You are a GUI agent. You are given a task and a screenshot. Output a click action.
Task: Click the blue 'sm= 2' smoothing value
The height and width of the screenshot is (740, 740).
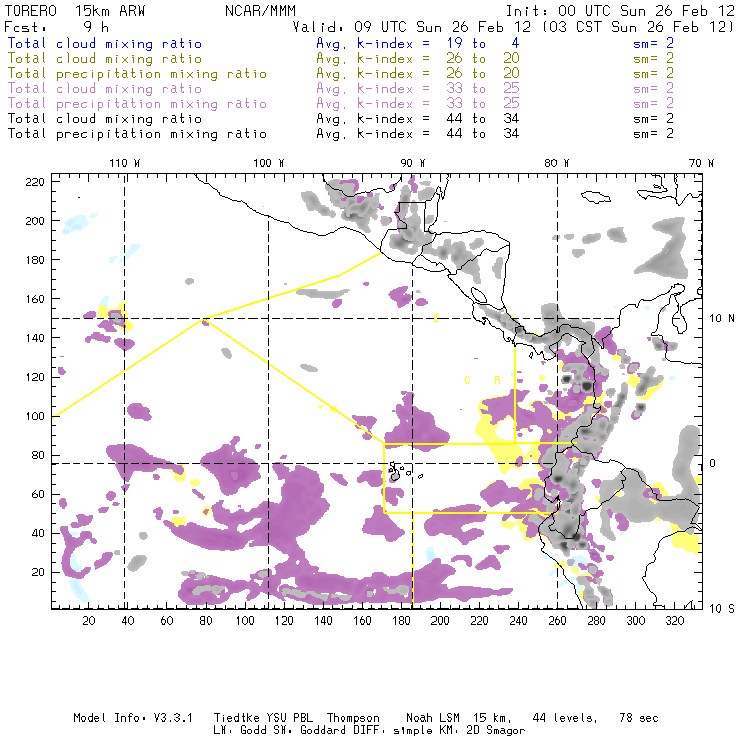[654, 43]
